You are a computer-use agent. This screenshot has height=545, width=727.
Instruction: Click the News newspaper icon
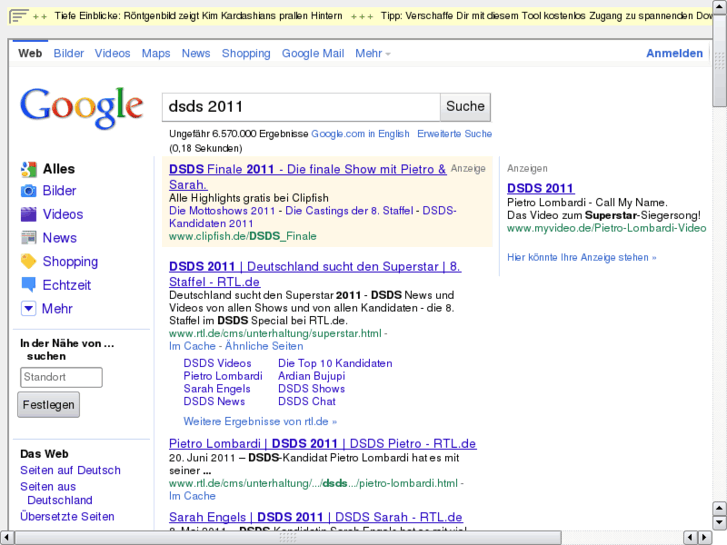[28, 238]
